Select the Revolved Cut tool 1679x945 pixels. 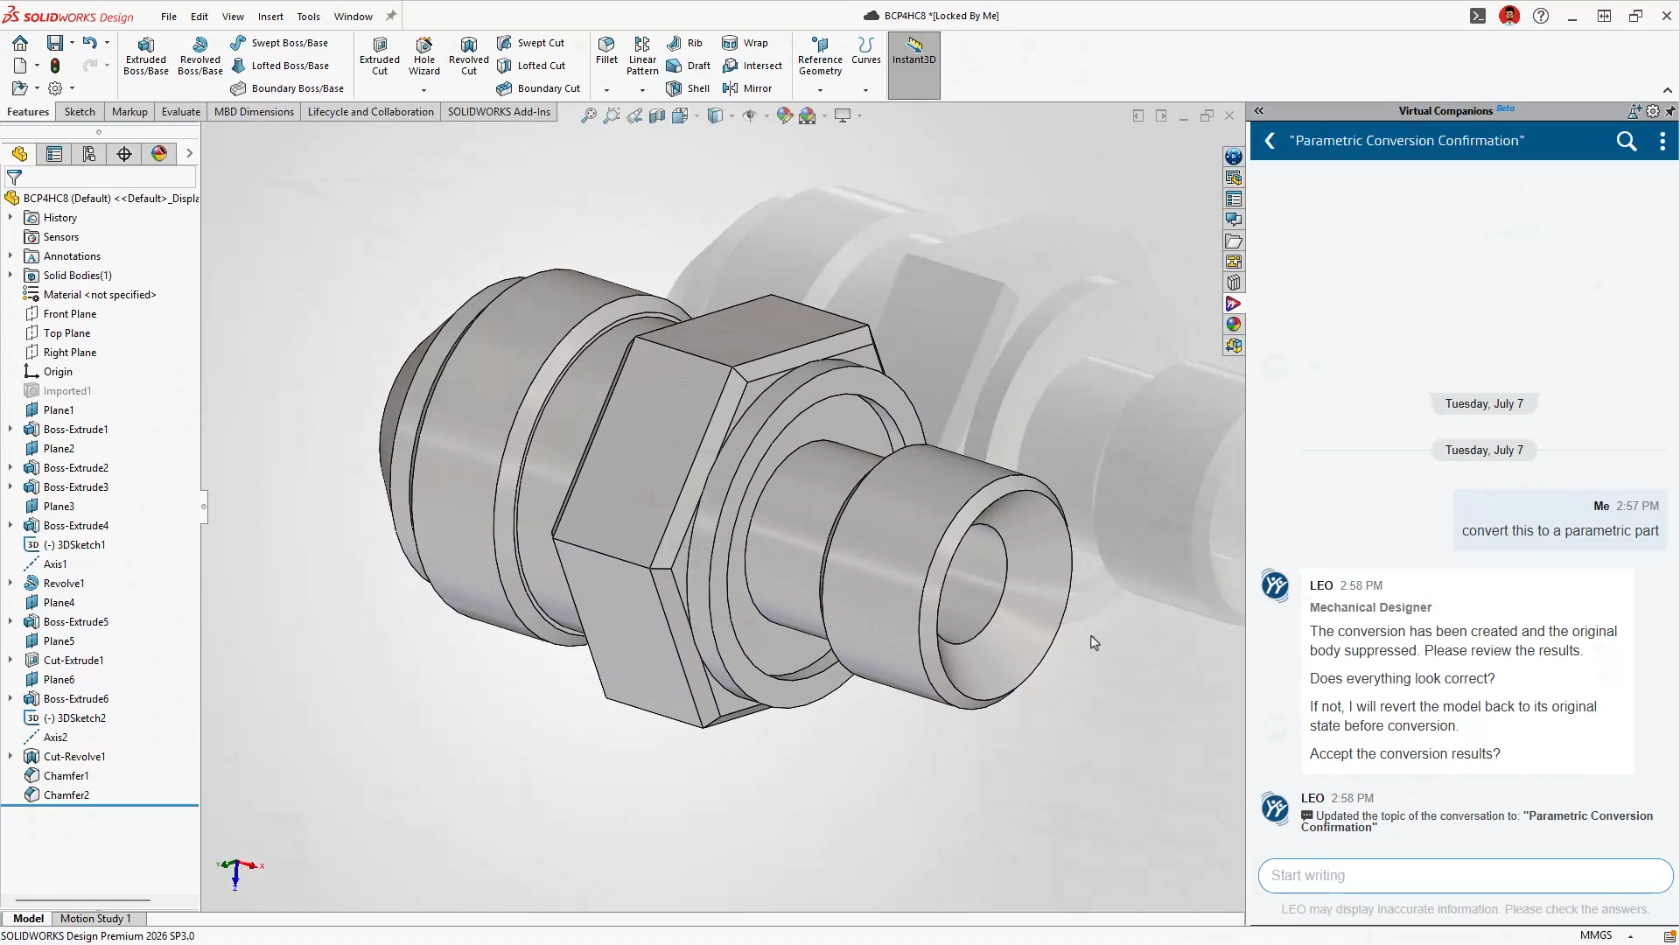click(x=469, y=56)
